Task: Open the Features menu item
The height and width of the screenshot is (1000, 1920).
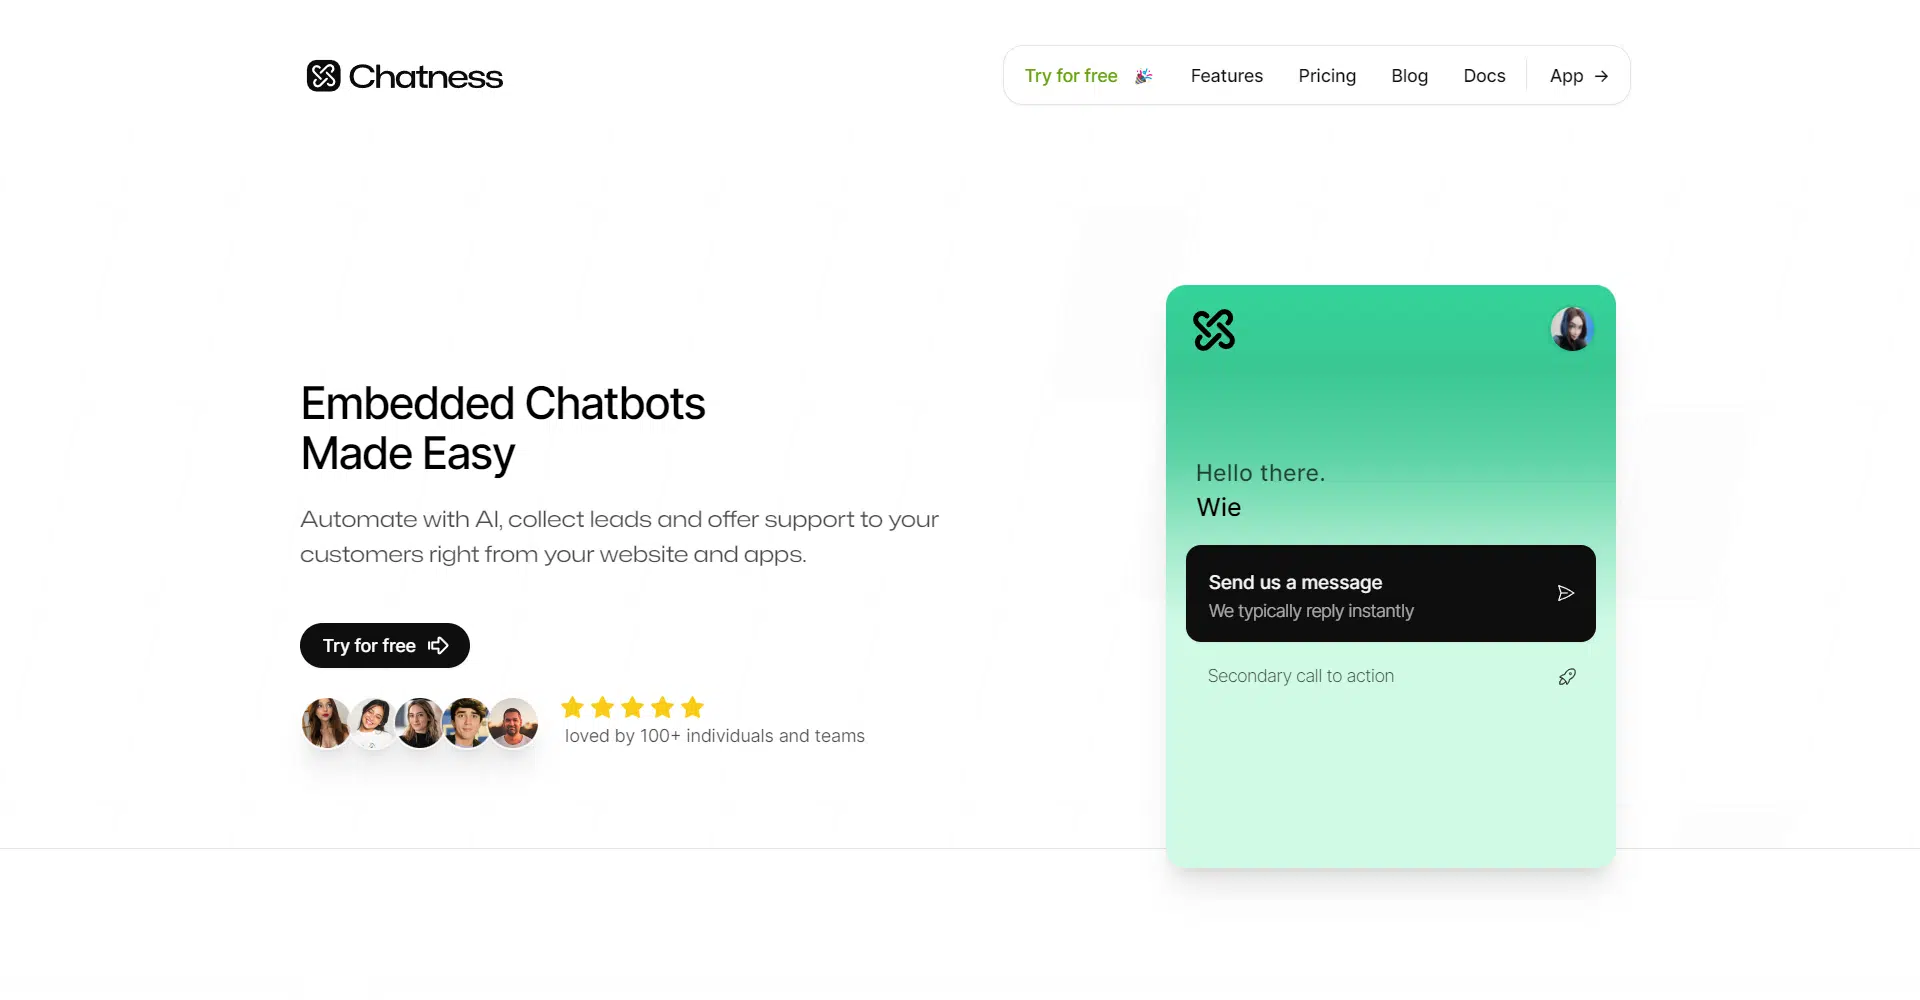Action: [1226, 76]
